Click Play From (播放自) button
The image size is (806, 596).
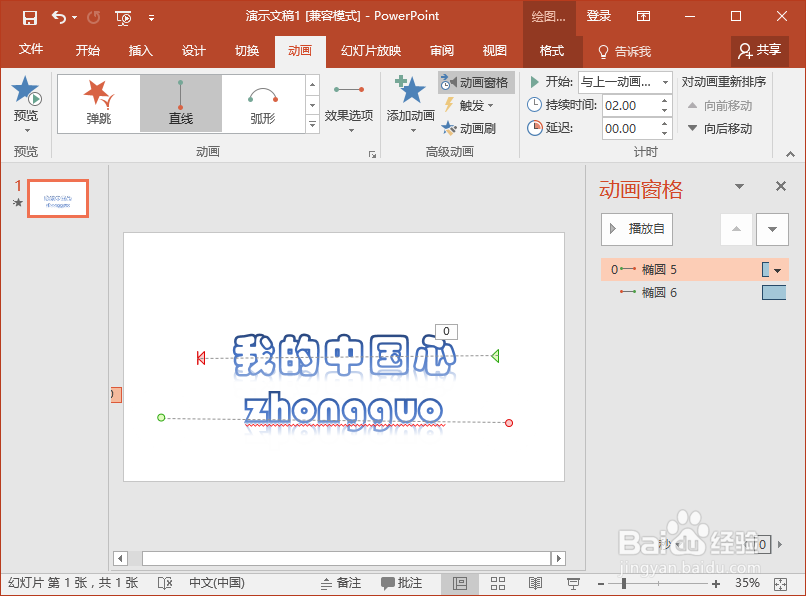point(637,229)
